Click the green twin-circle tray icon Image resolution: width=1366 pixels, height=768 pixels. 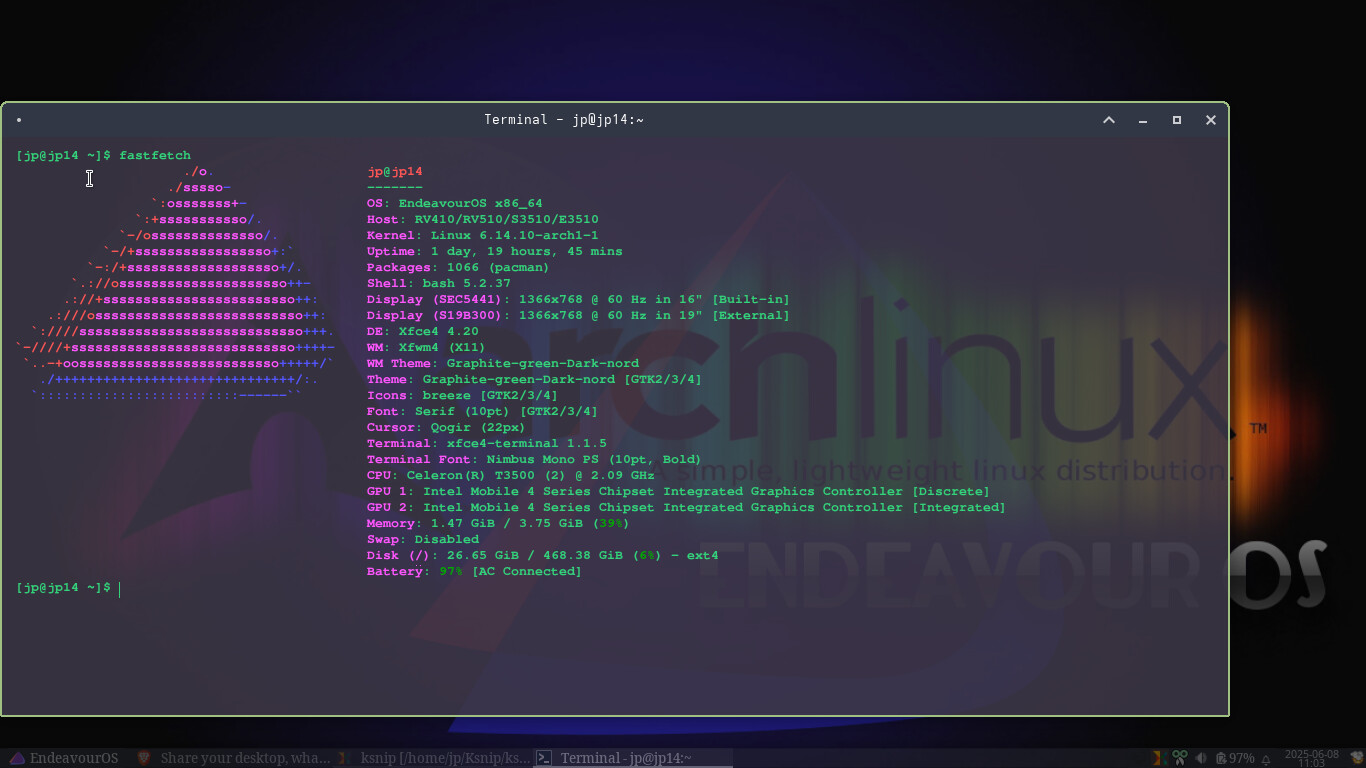point(1180,758)
